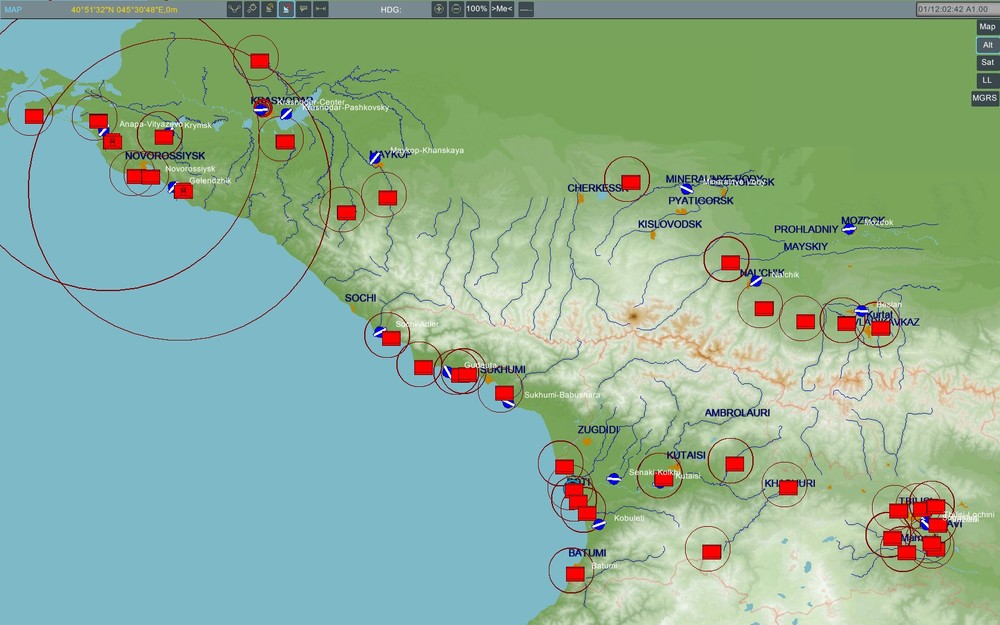This screenshot has height=625, width=1000.
Task: Click the cursor coordinates readout text
Action: [x=124, y=10]
